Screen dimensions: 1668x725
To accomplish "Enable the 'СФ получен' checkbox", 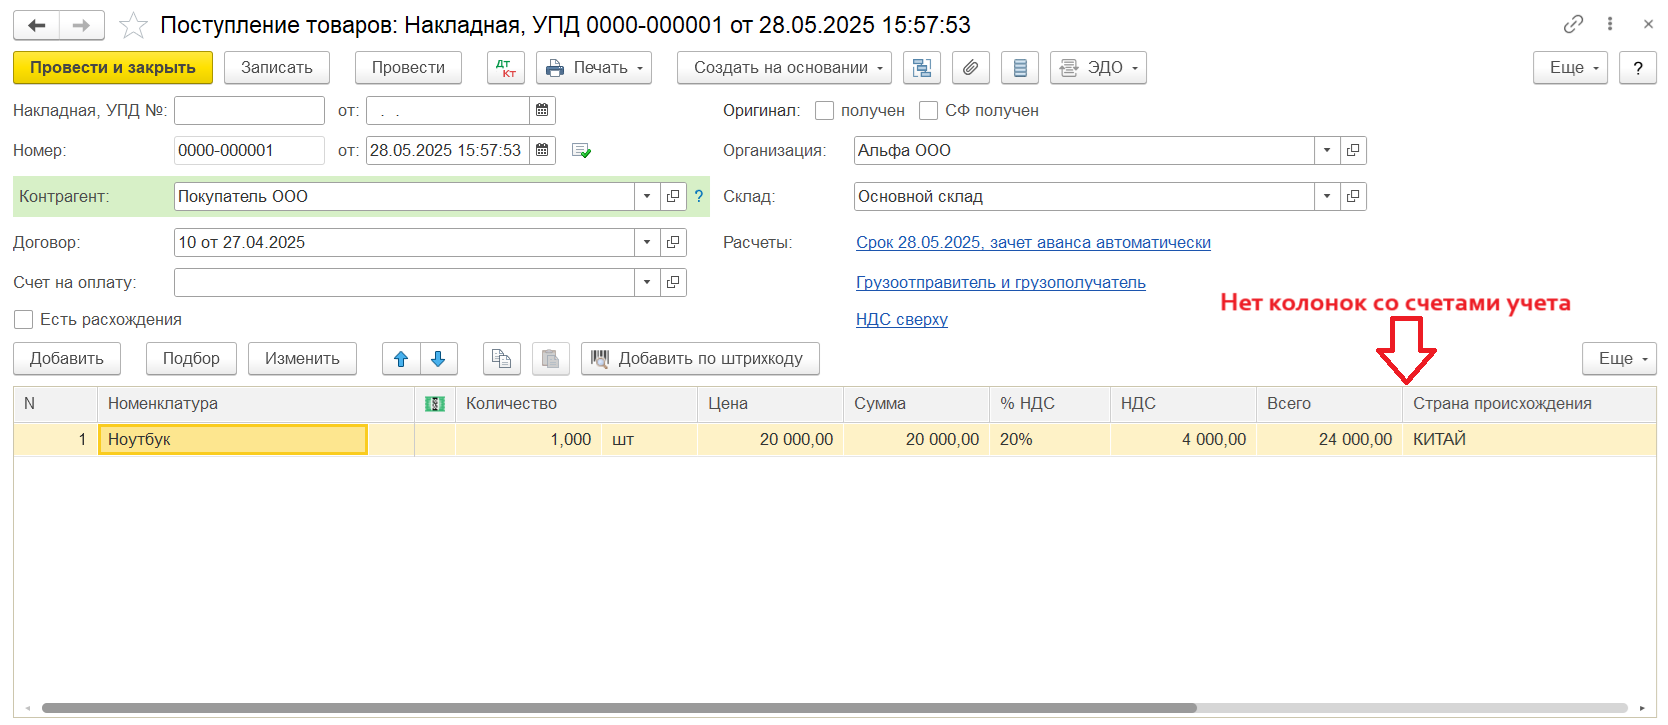I will 928,111.
